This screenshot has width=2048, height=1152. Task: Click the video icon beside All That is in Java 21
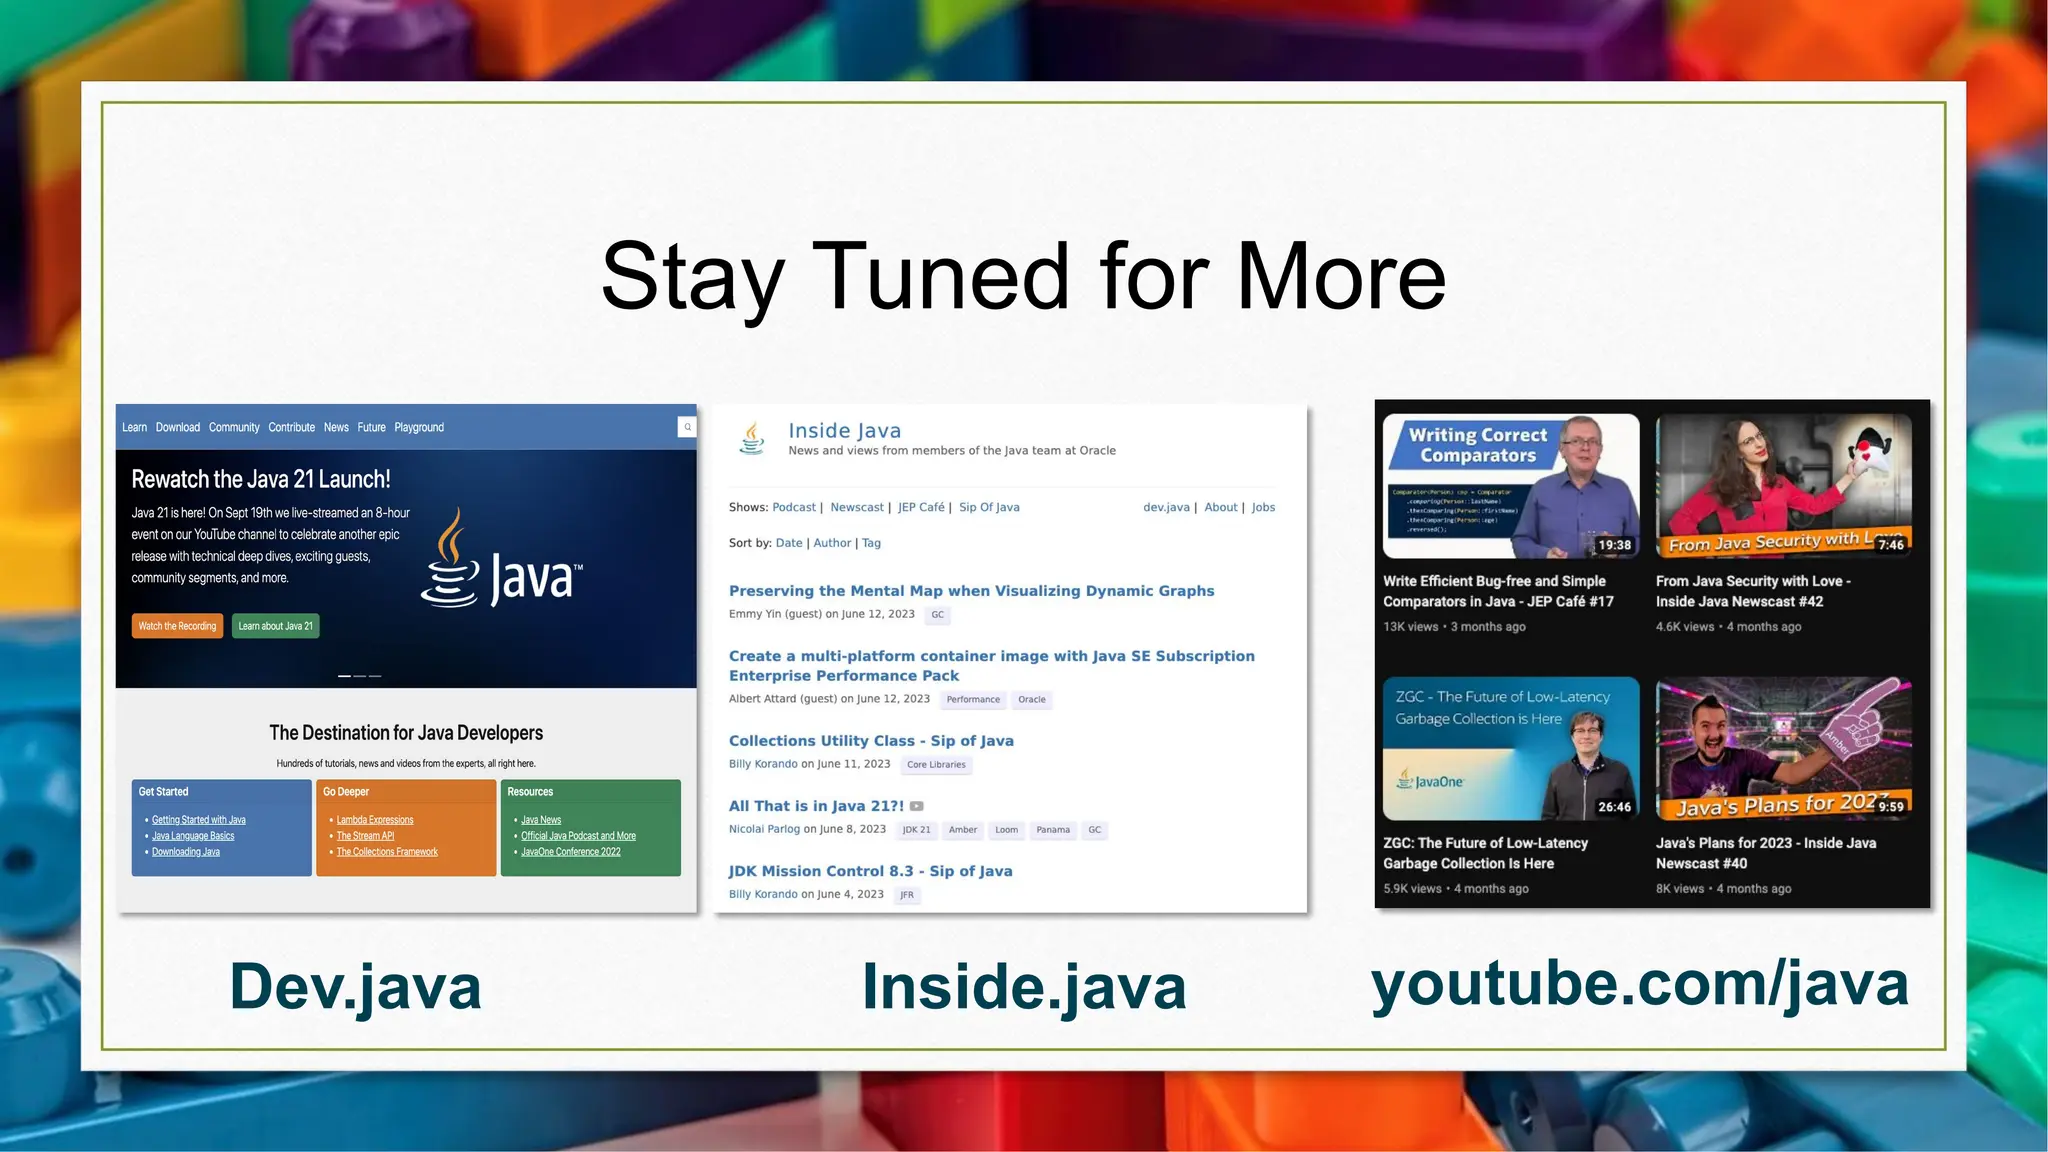(x=917, y=806)
